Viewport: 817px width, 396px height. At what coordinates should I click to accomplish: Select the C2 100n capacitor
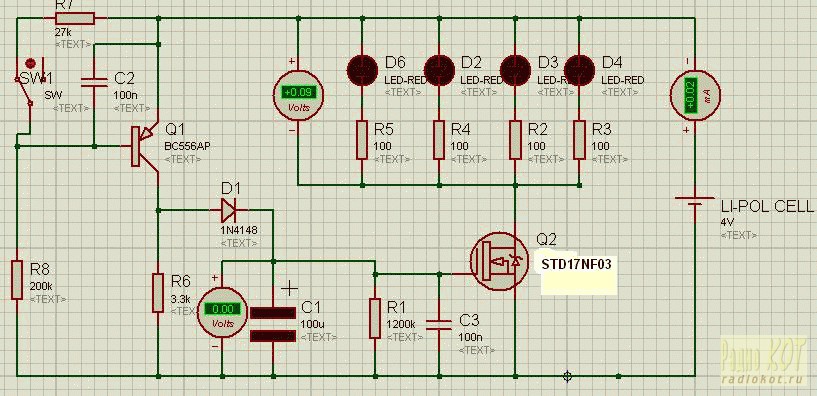94,81
